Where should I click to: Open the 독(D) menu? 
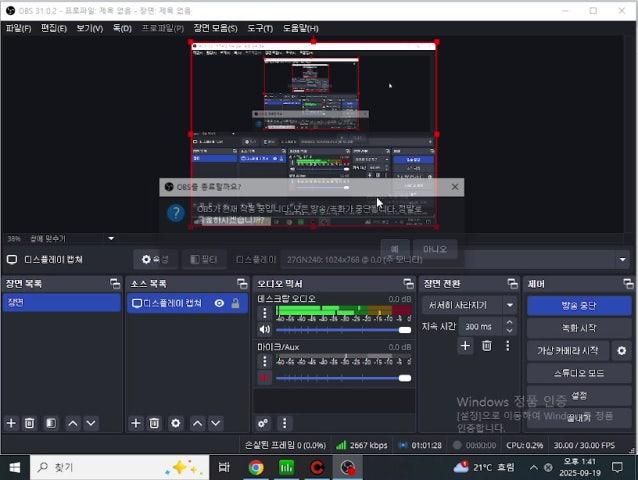tap(122, 28)
